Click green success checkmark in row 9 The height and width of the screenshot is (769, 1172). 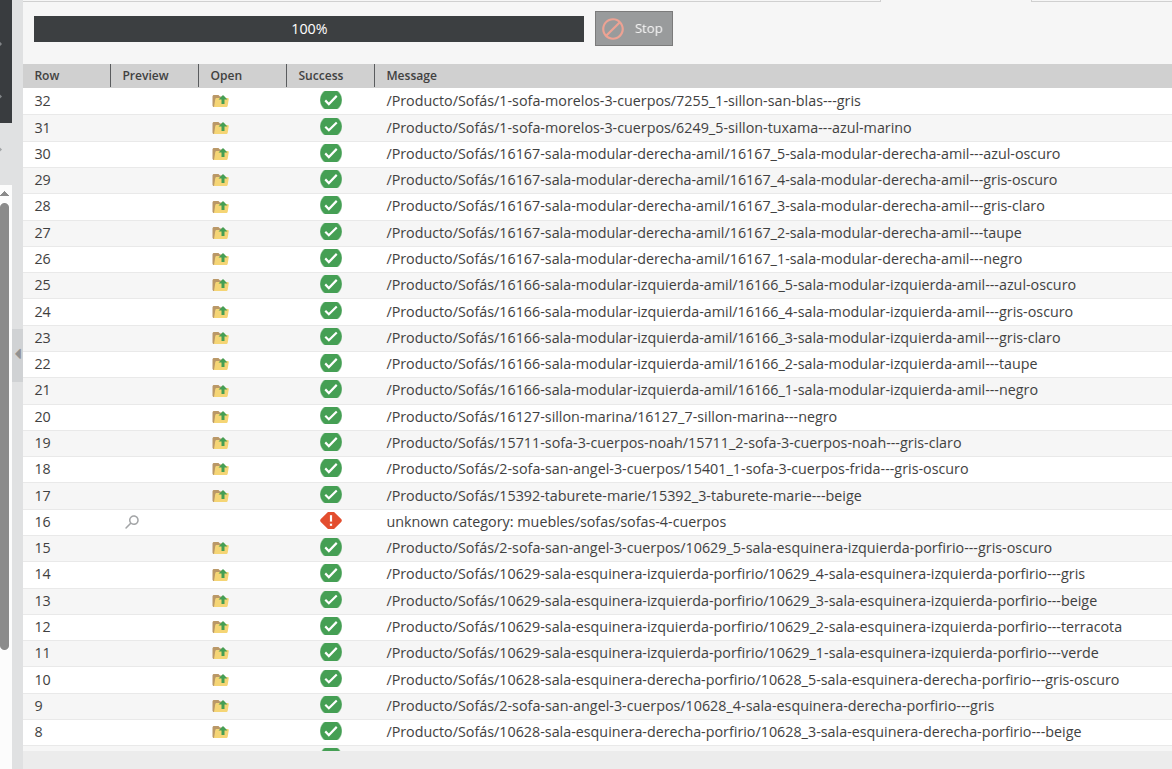331,706
